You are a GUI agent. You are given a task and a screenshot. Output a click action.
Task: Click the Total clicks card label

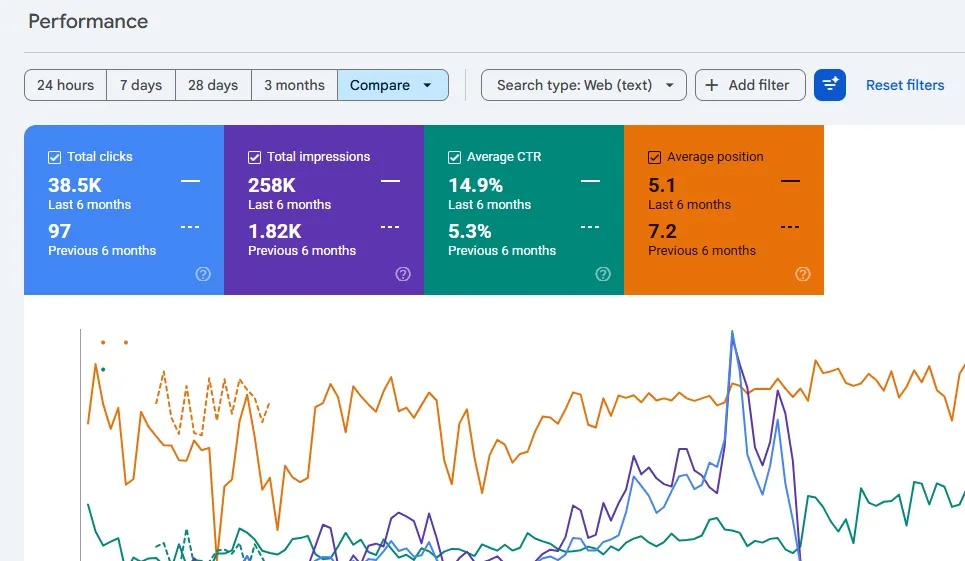pyautogui.click(x=100, y=157)
